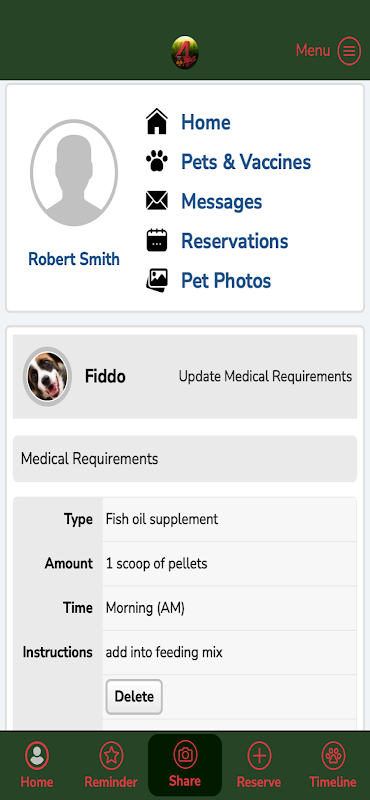Open Messages link
Viewport: 370px width, 800px height.
click(x=221, y=201)
